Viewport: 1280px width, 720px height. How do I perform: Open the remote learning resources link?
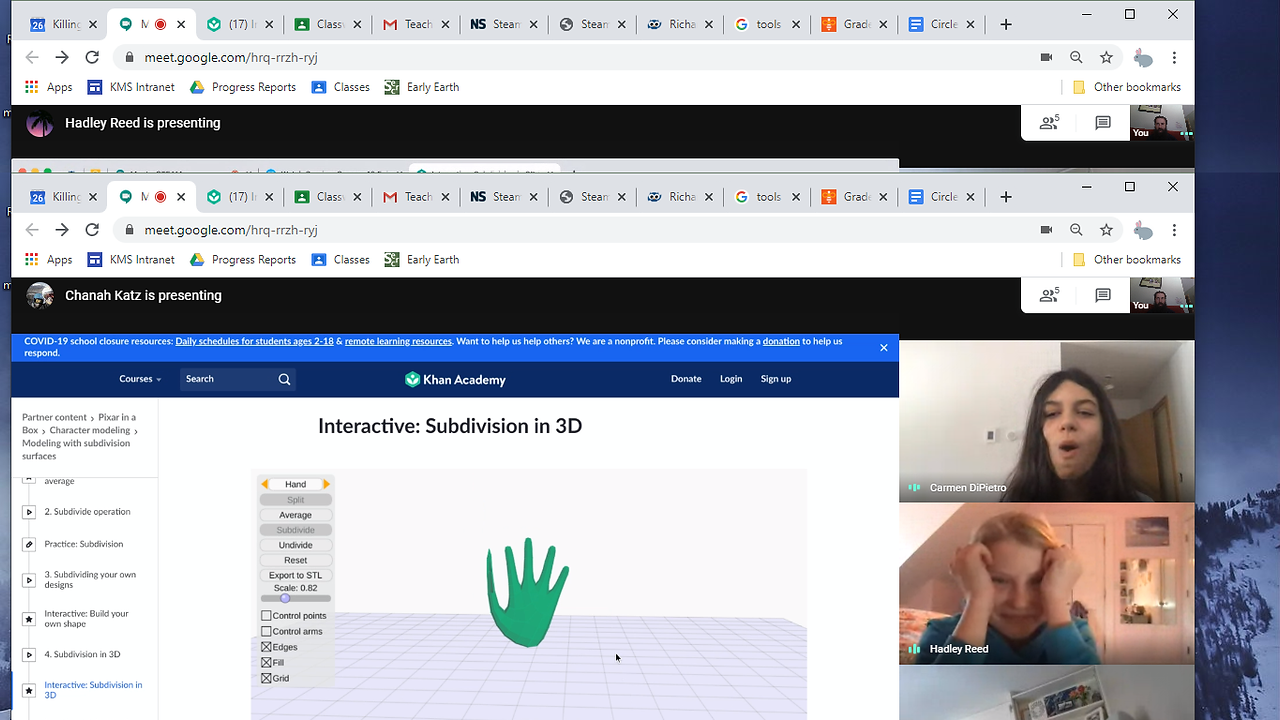tap(398, 341)
